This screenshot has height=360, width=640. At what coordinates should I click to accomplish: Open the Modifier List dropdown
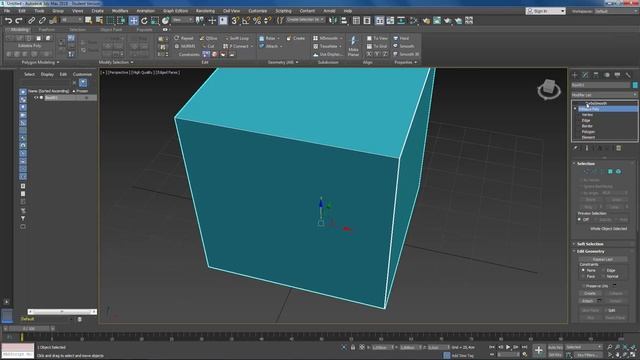(x=604, y=95)
